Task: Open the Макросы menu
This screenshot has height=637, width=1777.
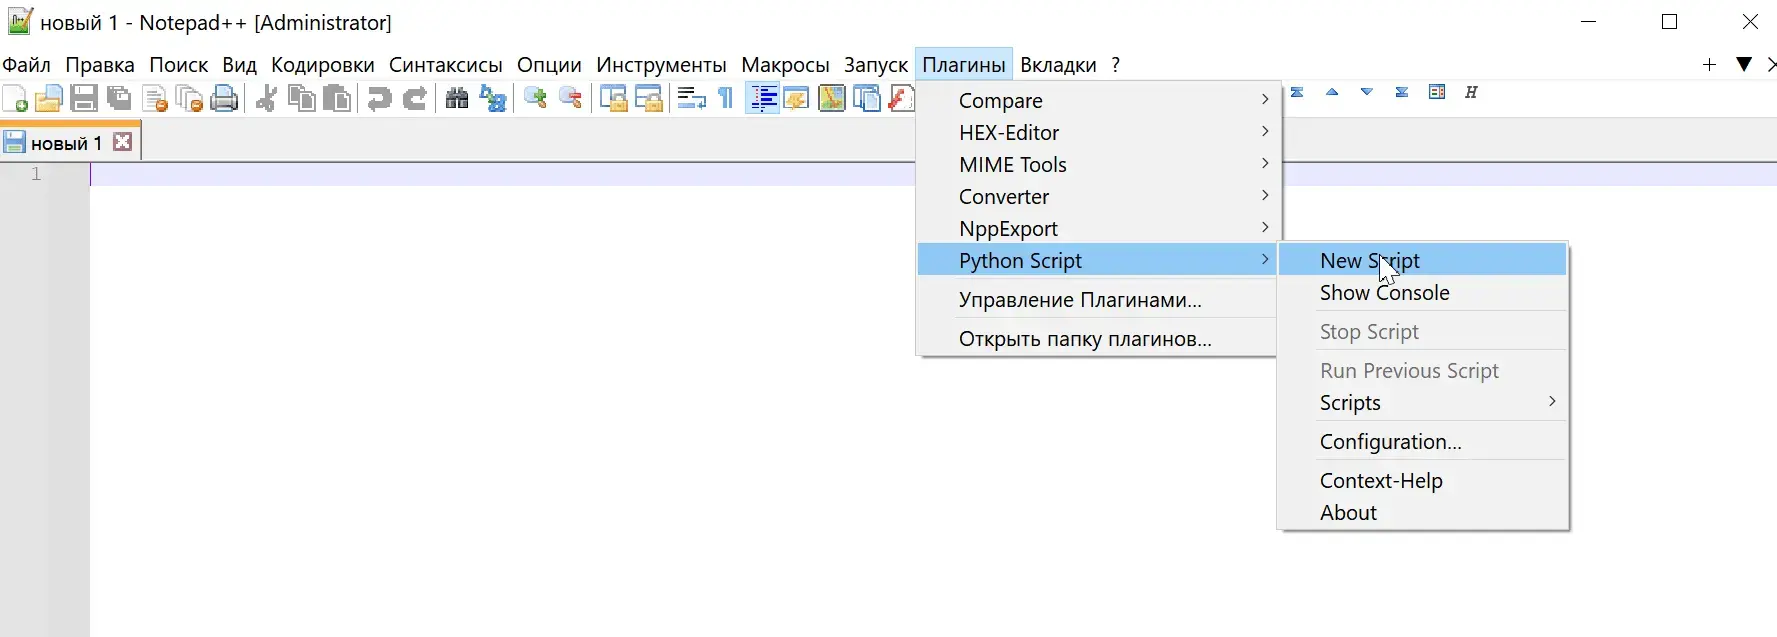Action: (785, 65)
